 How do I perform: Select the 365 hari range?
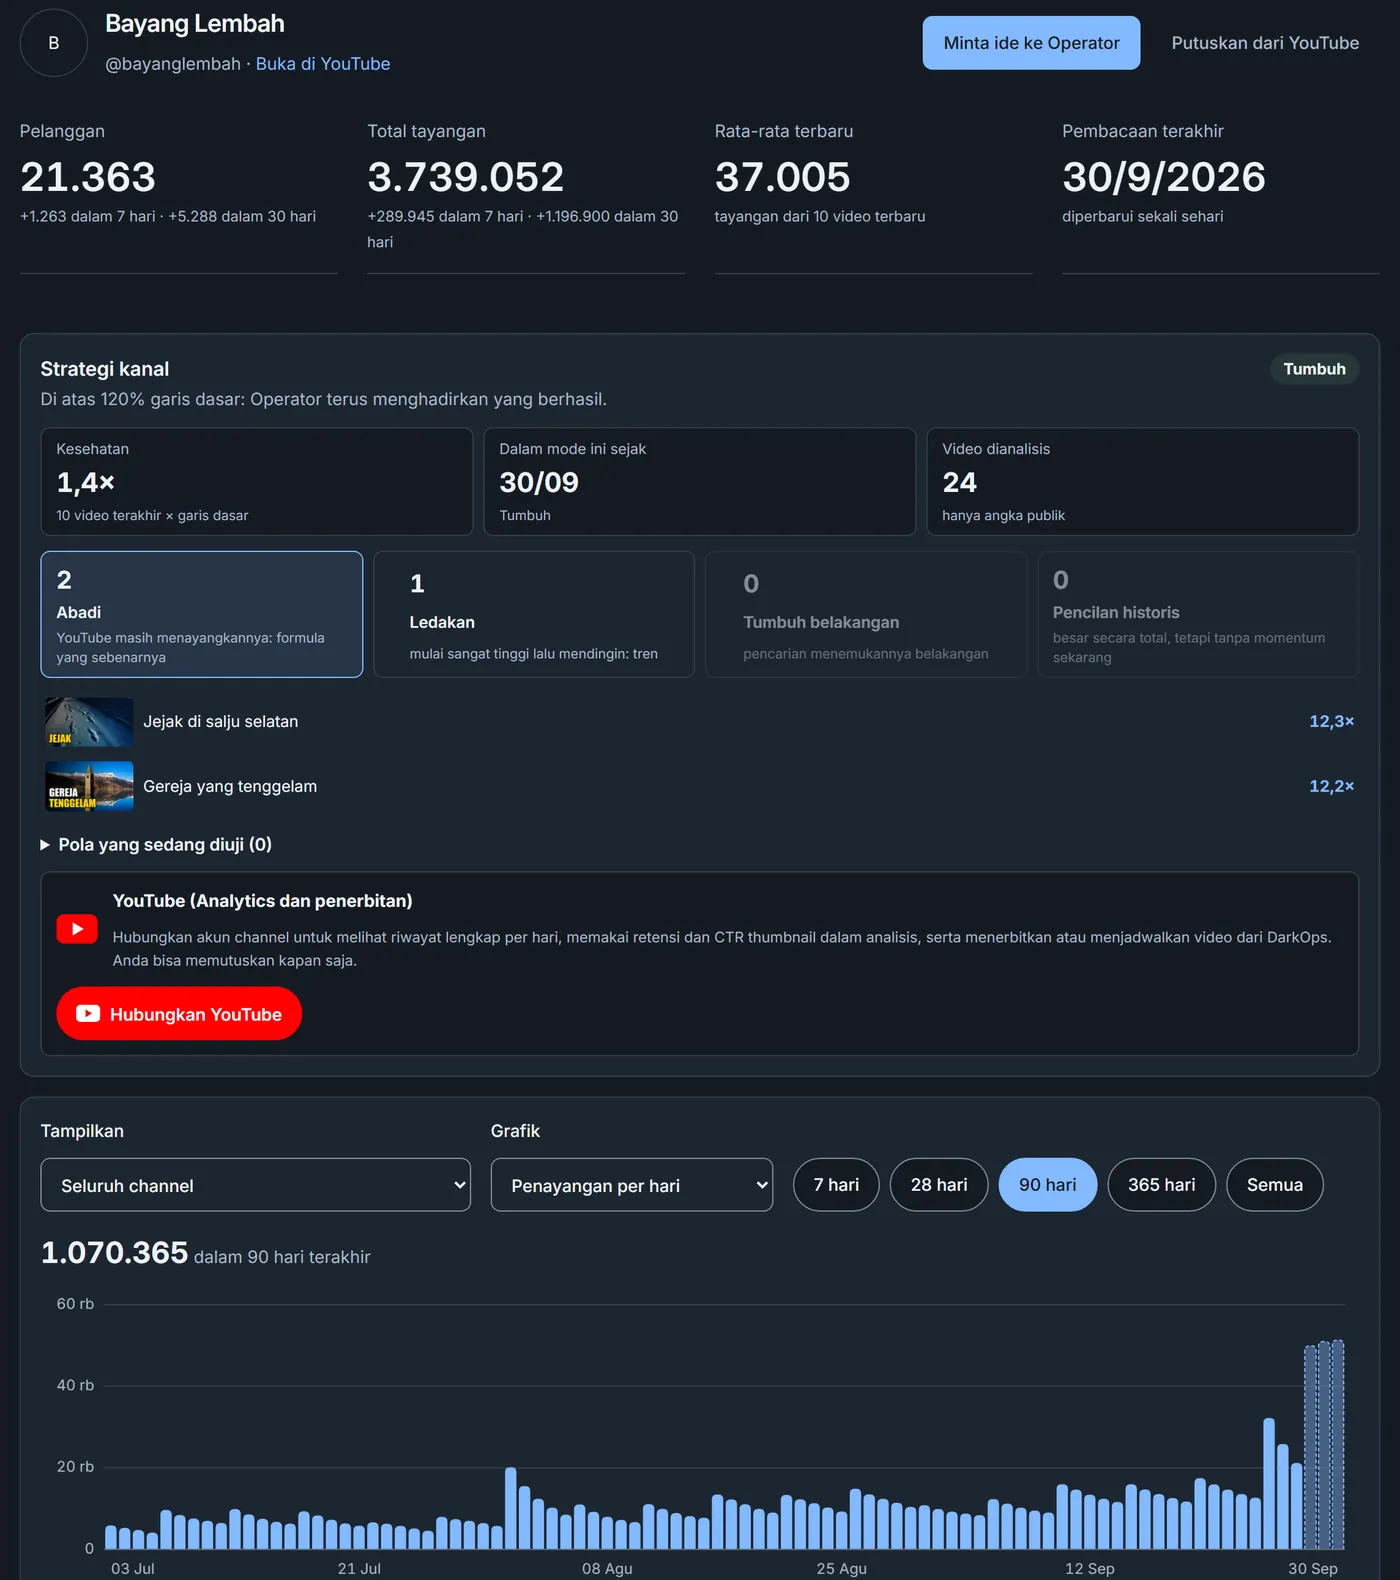1162,1185
